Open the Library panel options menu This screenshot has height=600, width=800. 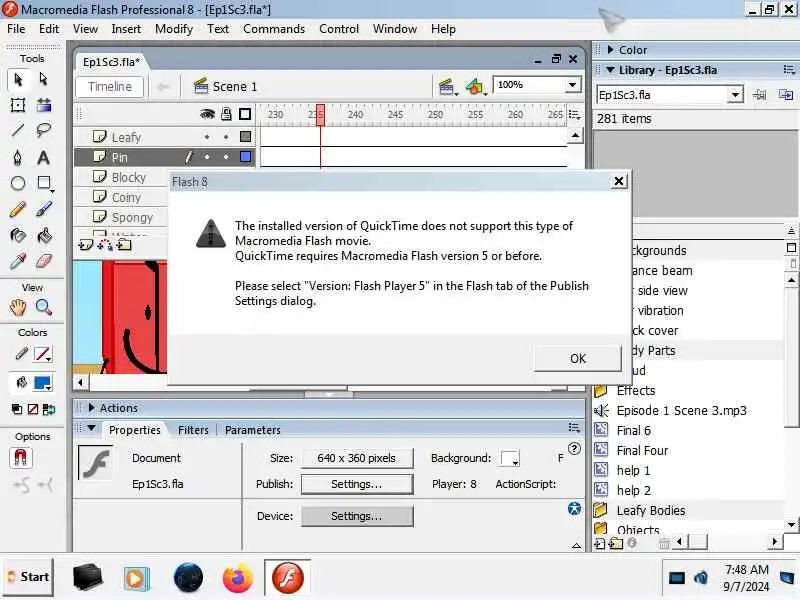(x=789, y=70)
